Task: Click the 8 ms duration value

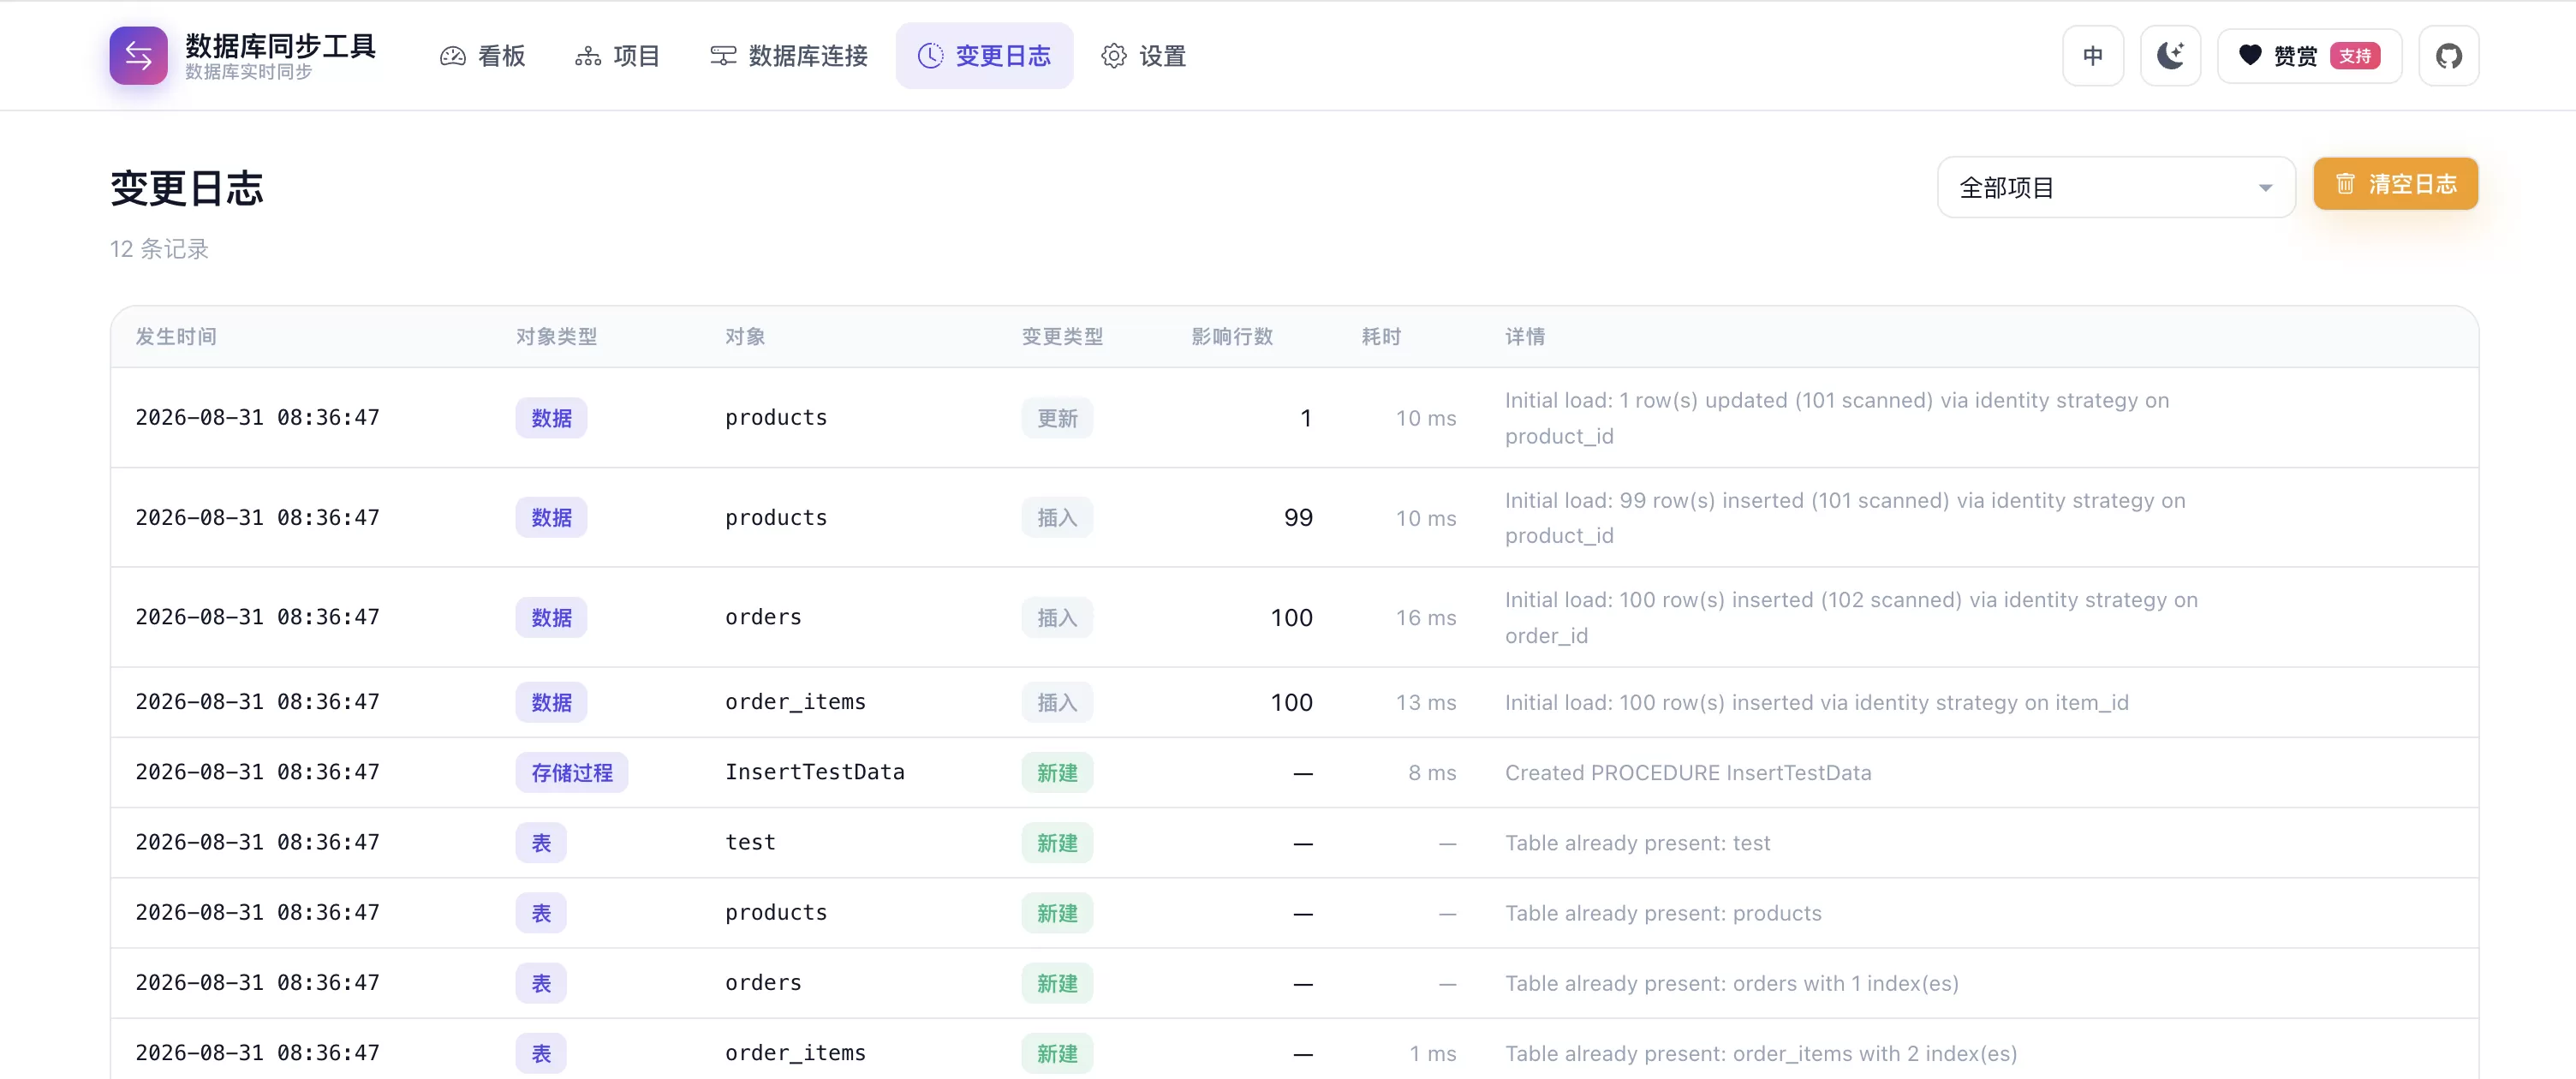Action: click(x=1432, y=773)
